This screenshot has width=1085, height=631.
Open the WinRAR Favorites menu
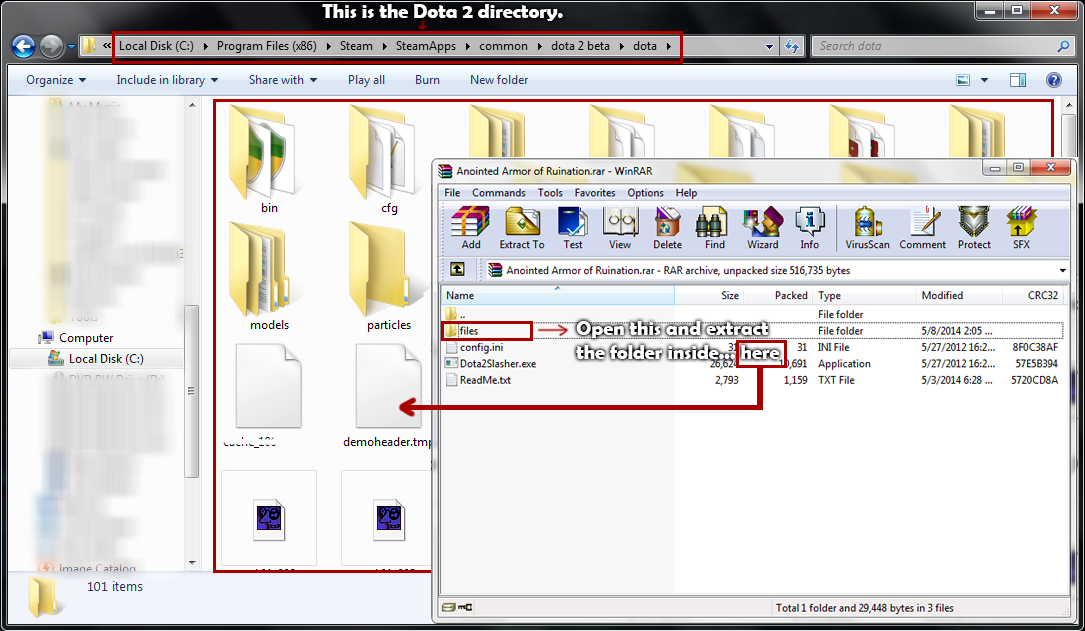pyautogui.click(x=594, y=193)
